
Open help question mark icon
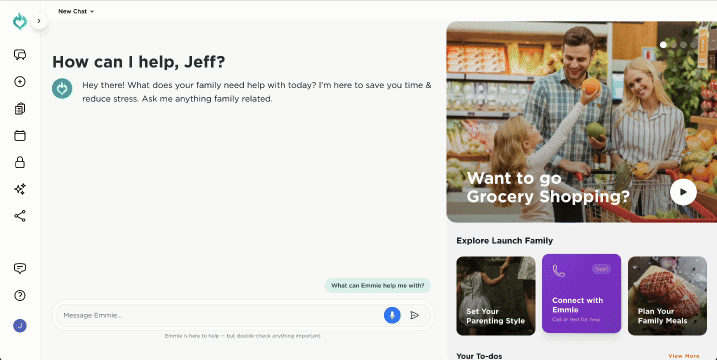pyautogui.click(x=20, y=296)
